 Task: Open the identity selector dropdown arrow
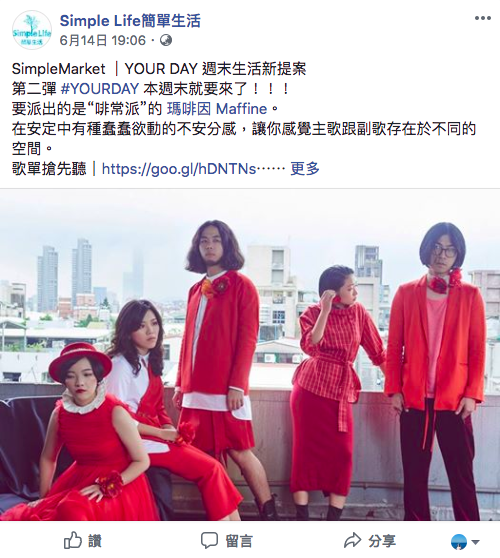(475, 542)
